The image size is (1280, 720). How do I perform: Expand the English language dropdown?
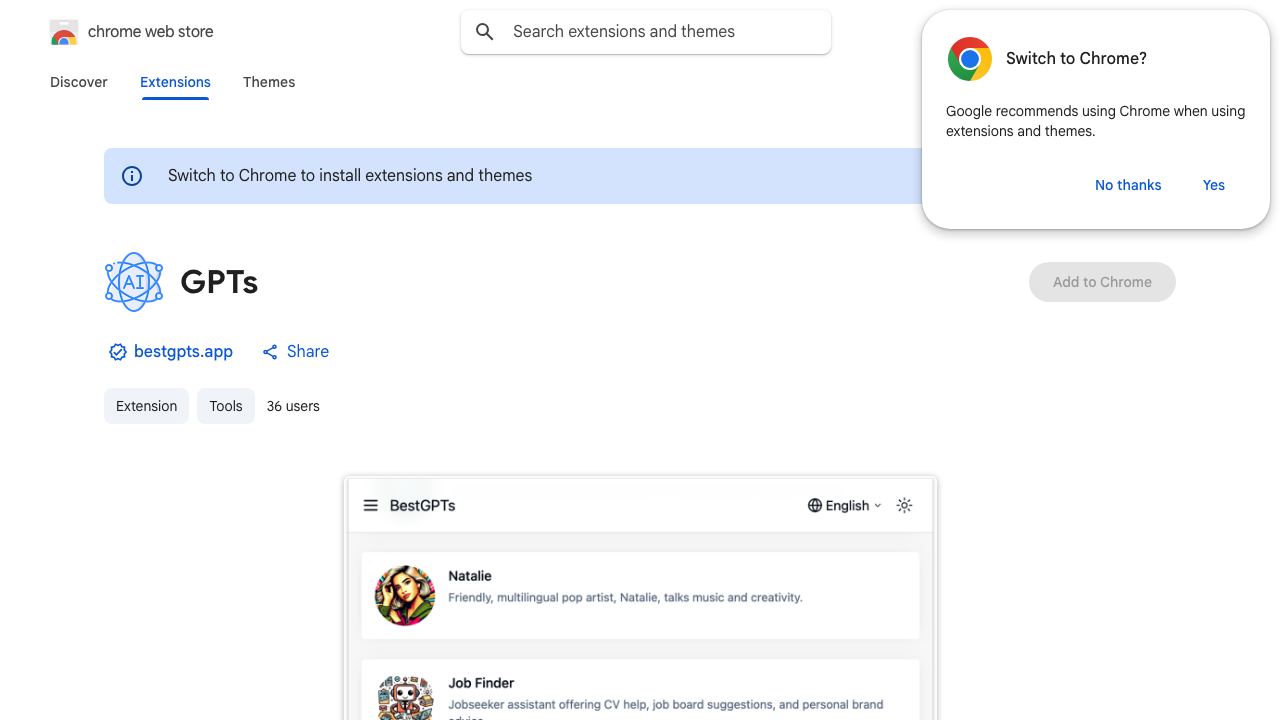[x=846, y=505]
